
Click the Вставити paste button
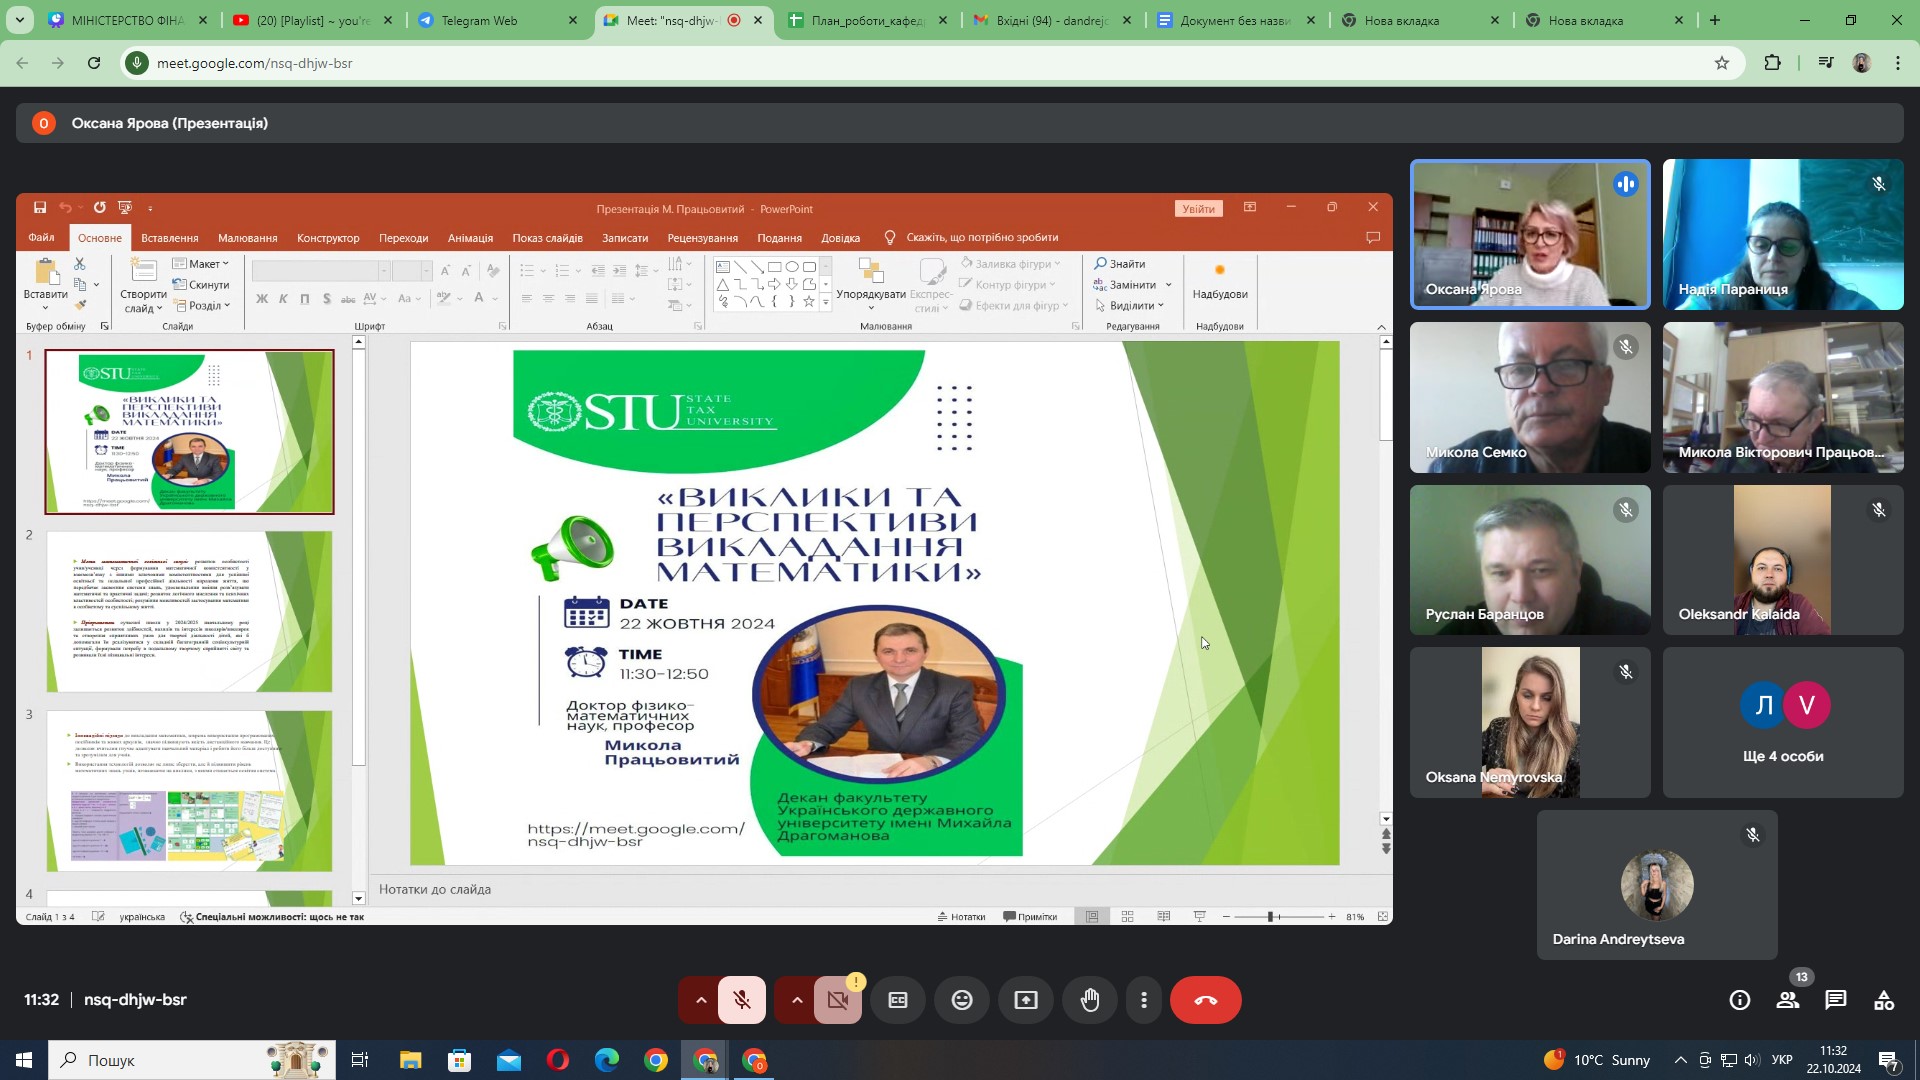(x=45, y=283)
